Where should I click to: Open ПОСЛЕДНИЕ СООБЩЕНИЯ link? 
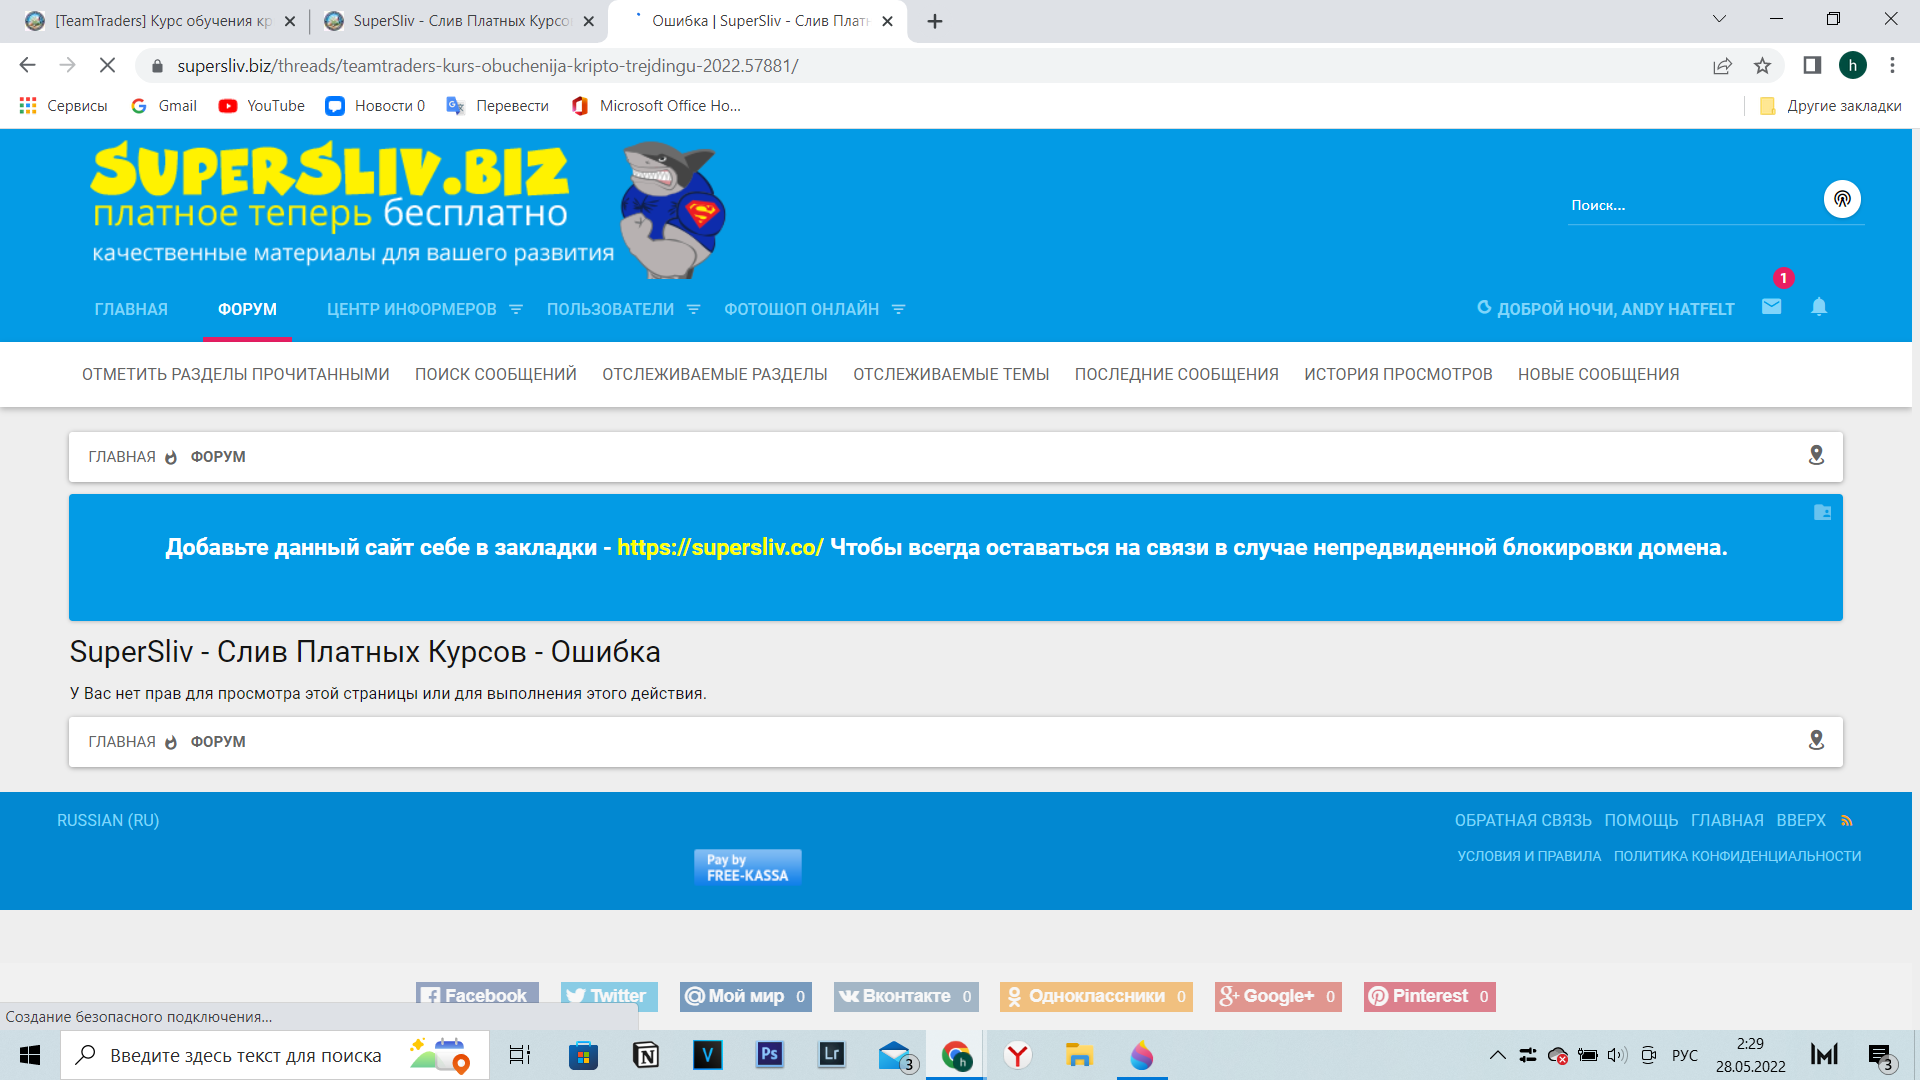click(1176, 375)
